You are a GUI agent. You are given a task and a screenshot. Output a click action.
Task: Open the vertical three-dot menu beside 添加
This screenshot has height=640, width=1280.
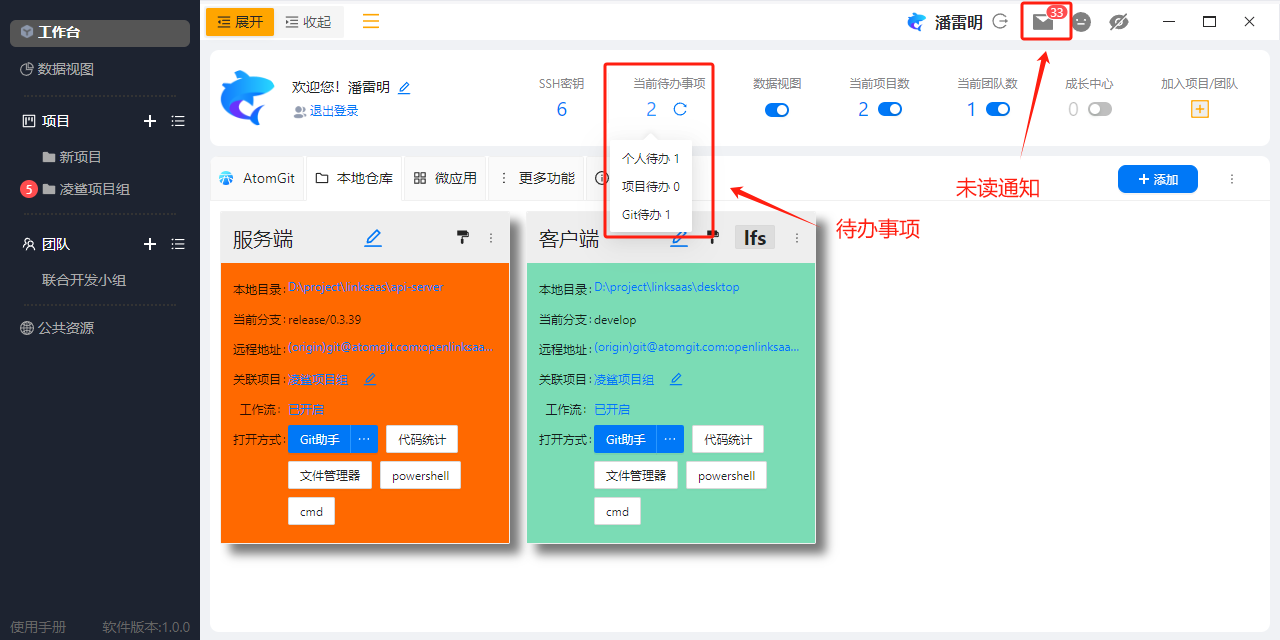tap(1232, 179)
